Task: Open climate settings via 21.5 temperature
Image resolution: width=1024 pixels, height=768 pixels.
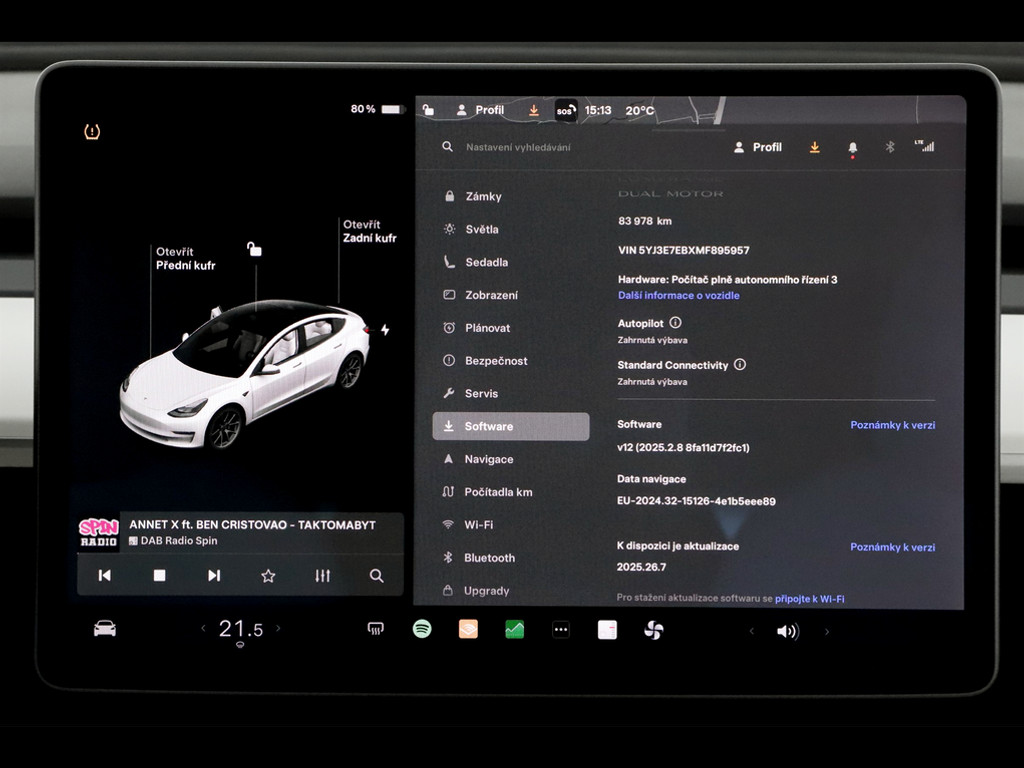Action: point(240,629)
